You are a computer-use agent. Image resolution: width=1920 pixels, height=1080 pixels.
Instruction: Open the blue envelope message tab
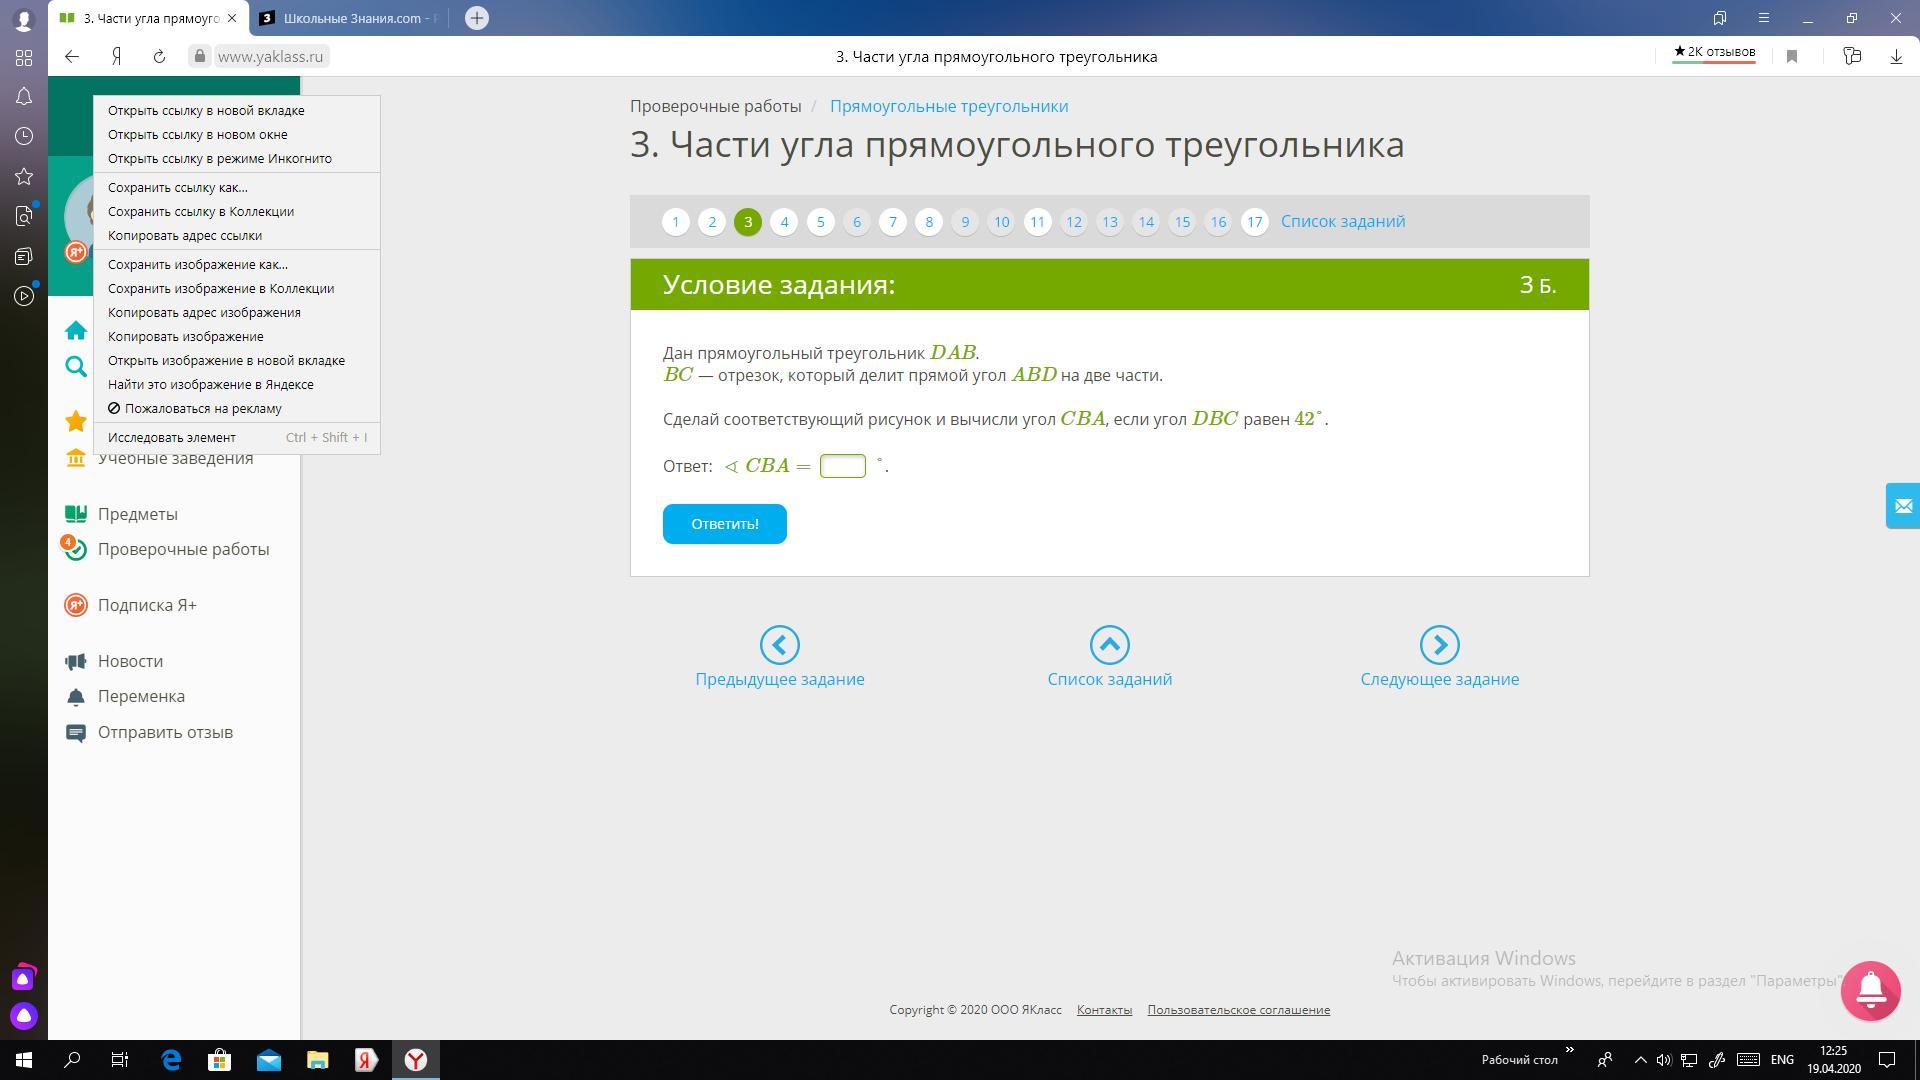1902,506
